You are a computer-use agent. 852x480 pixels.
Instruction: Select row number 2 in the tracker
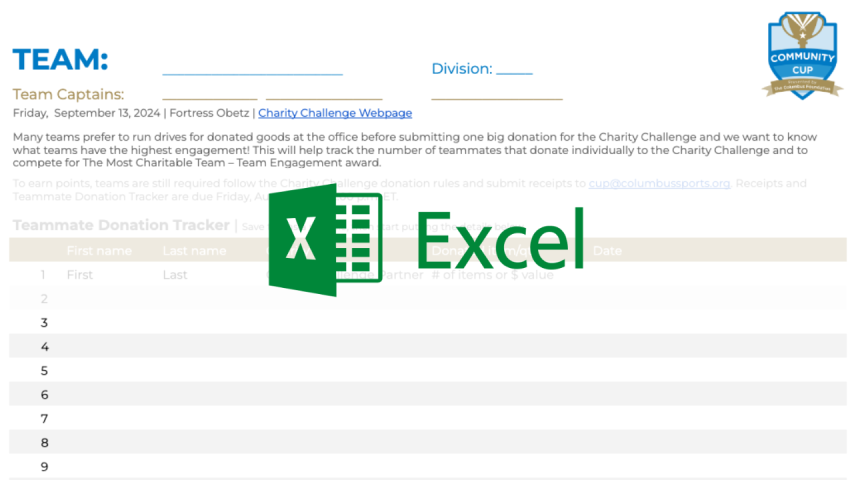(x=44, y=299)
